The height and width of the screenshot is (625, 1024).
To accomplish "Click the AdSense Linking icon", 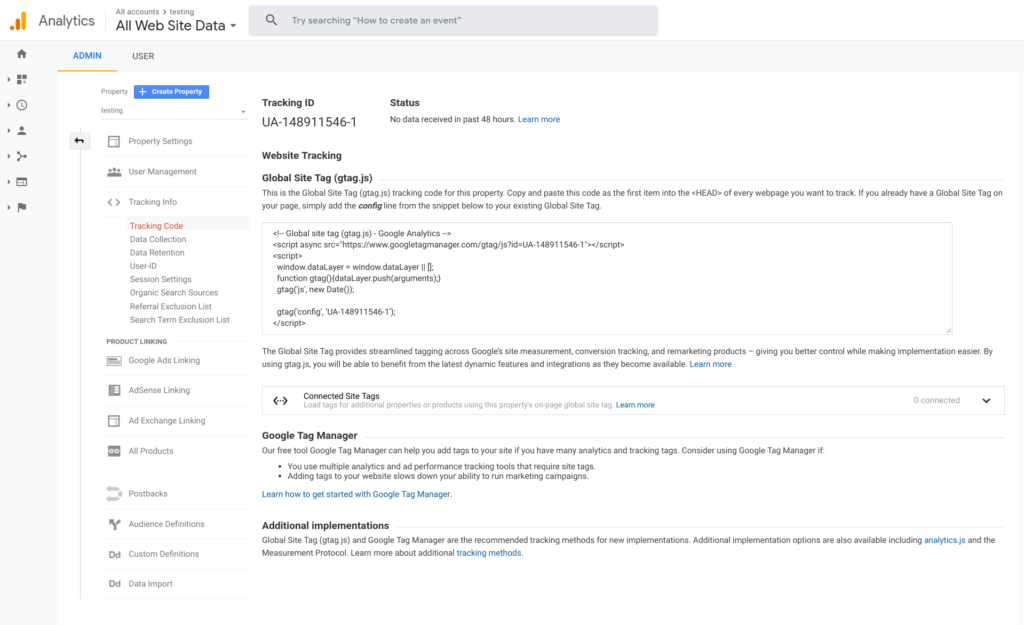I will 114,391.
